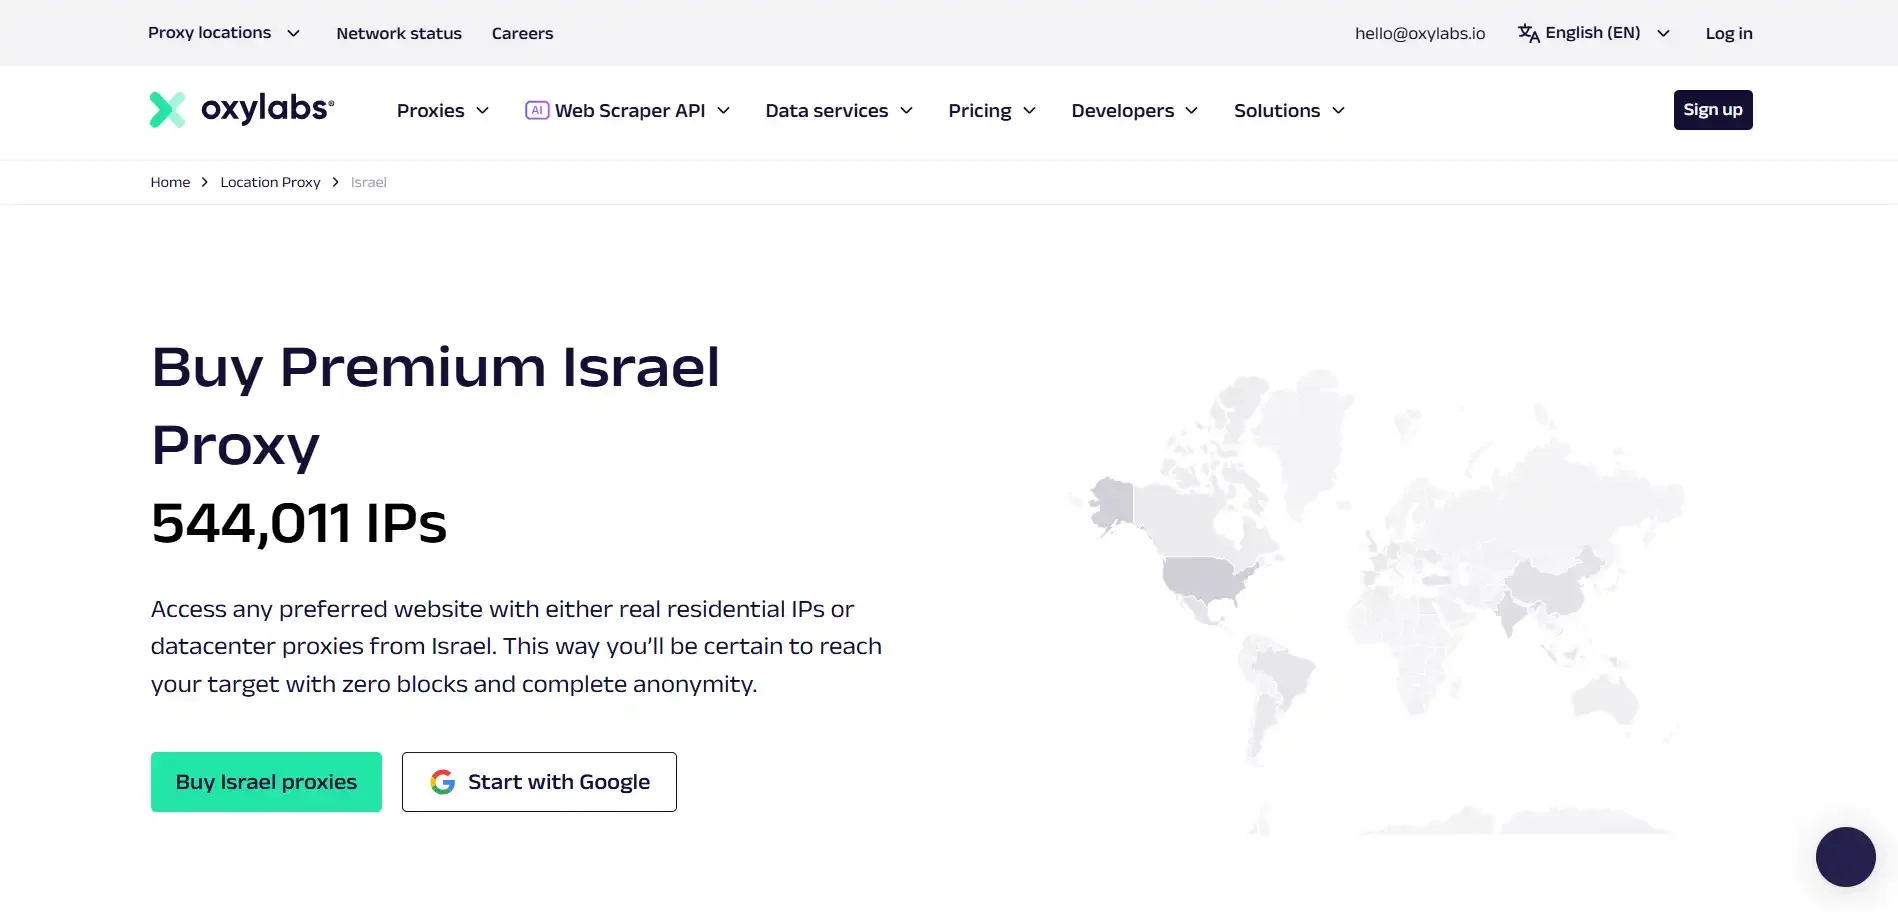The height and width of the screenshot is (912, 1898).
Task: Click the translate language icon
Action: (x=1528, y=33)
